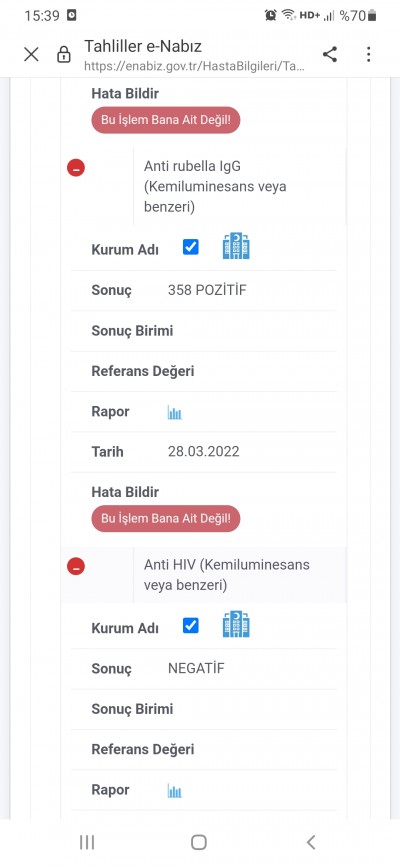Tap the Android home button
This screenshot has width=400, height=866.
pyautogui.click(x=199, y=842)
